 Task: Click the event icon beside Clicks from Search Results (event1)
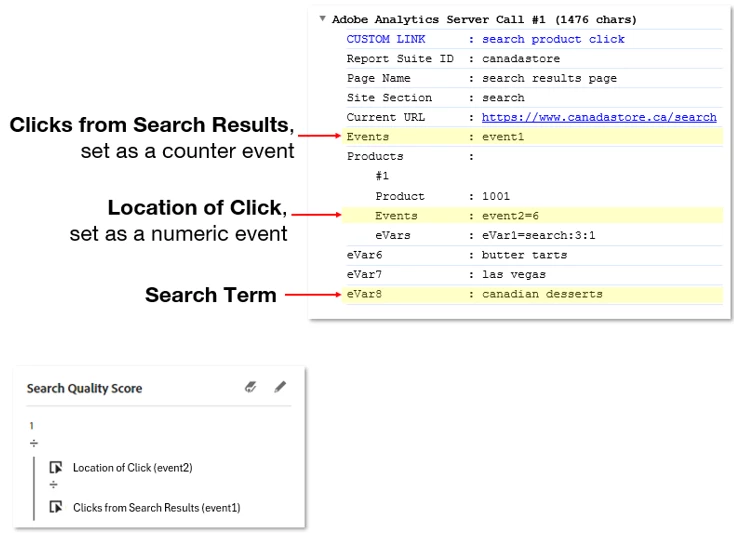pos(56,507)
